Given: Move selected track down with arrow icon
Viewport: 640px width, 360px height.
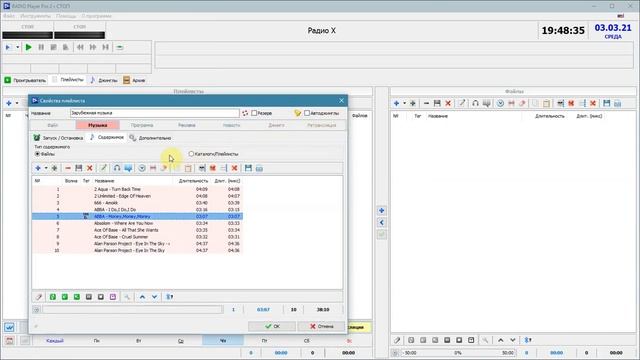Looking at the screenshot, I should 154,297.
